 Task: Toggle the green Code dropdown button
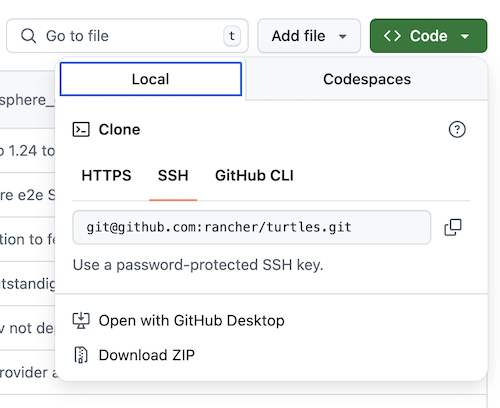pos(428,36)
